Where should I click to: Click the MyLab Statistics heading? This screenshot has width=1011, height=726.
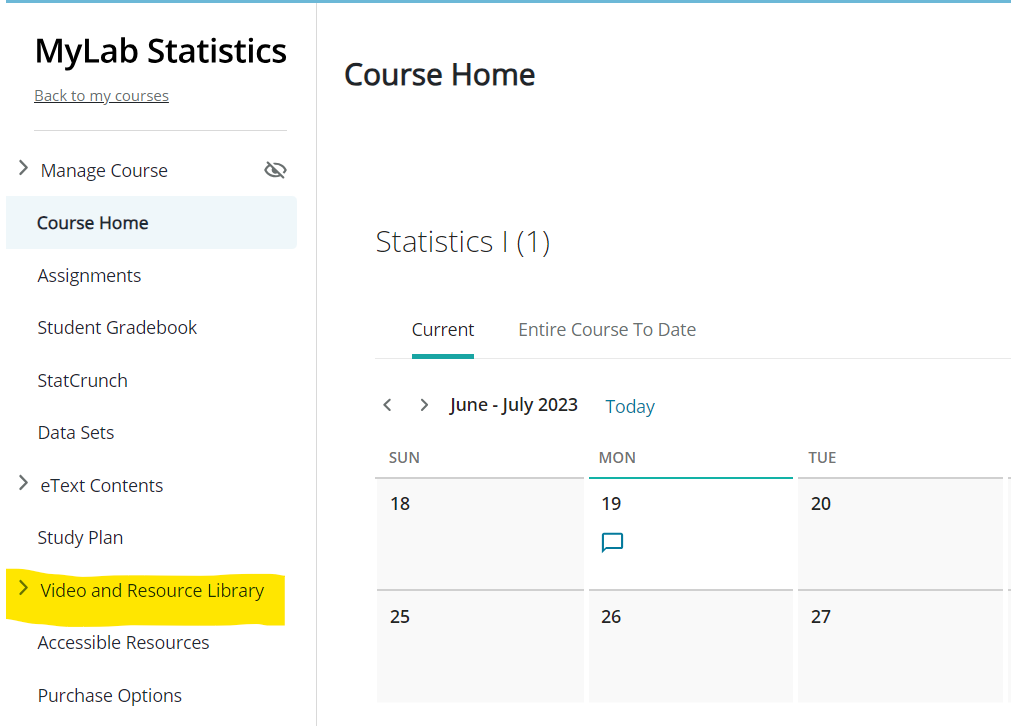coord(161,51)
